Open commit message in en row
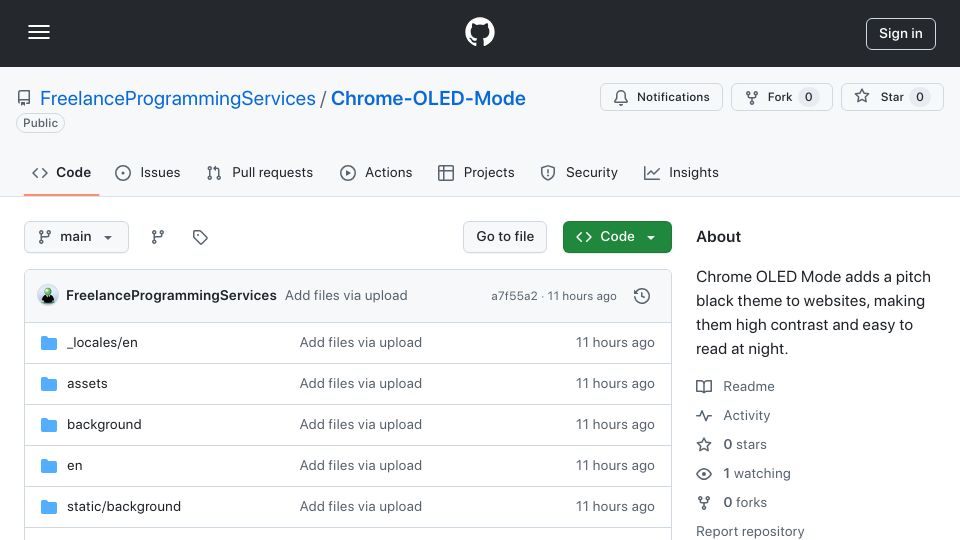The width and height of the screenshot is (960, 540). pos(361,466)
